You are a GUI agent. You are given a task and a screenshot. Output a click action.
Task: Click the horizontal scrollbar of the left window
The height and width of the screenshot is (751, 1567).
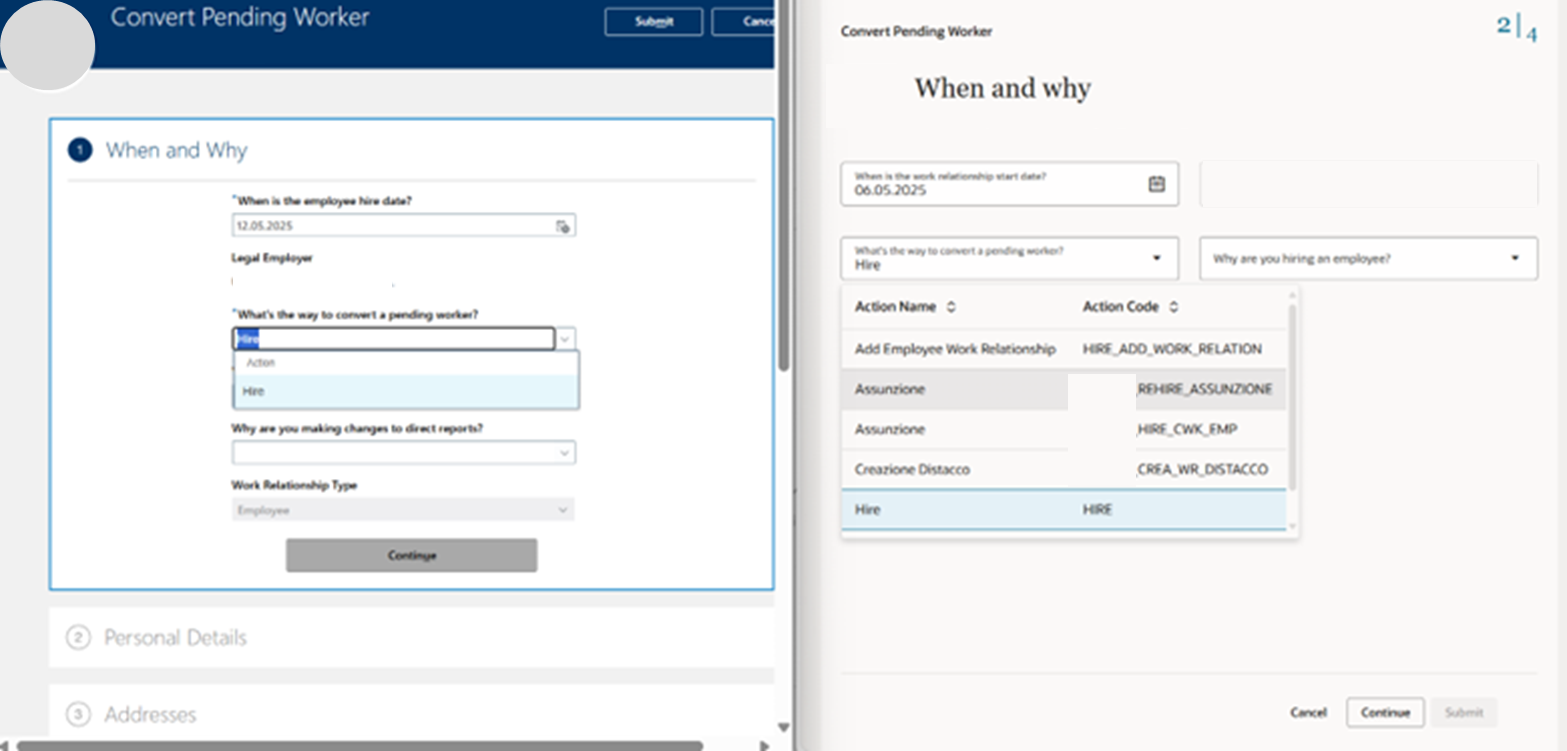click(360, 745)
